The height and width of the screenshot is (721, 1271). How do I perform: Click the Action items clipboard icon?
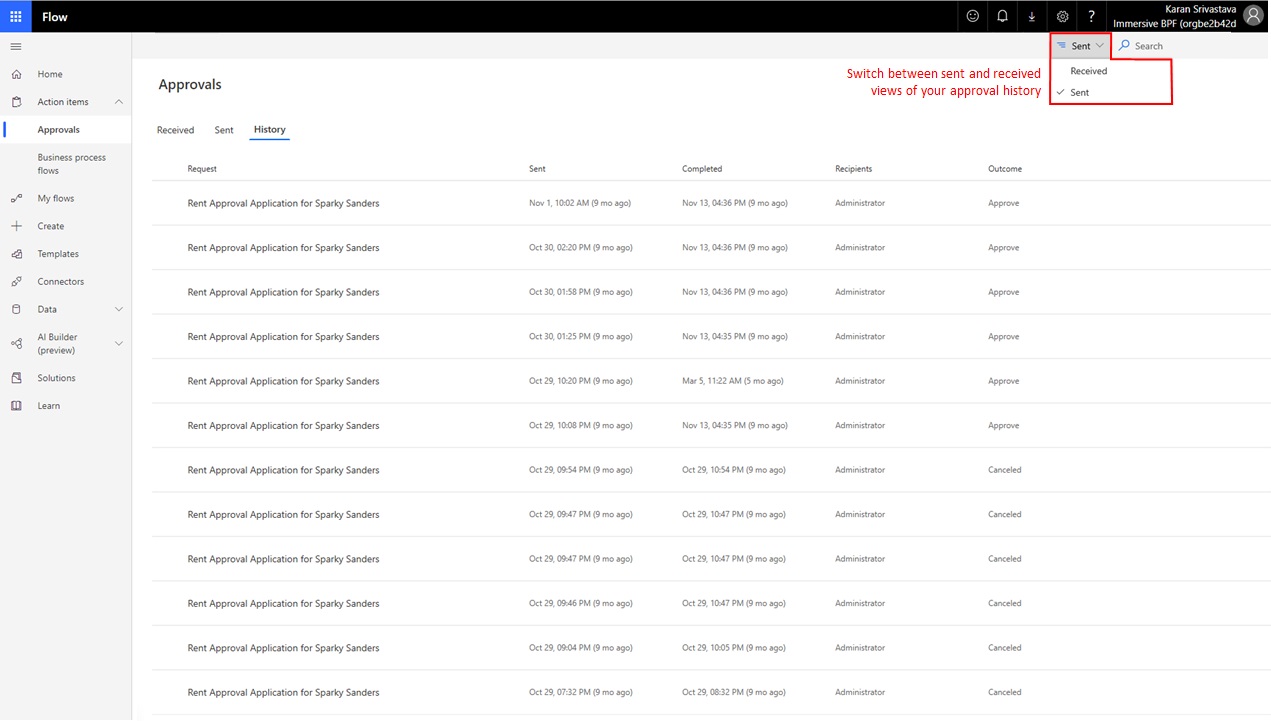coord(16,102)
